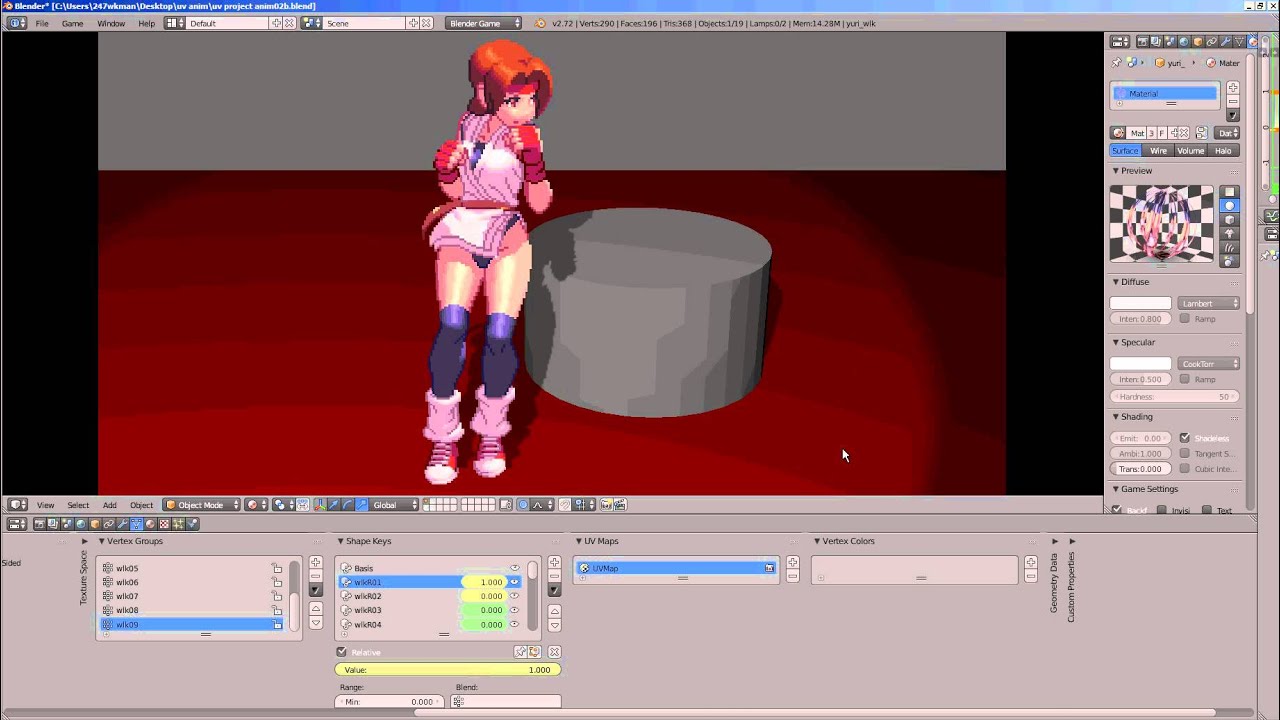
Task: Toggle the Relative shape keys checkbox
Action: (x=342, y=652)
